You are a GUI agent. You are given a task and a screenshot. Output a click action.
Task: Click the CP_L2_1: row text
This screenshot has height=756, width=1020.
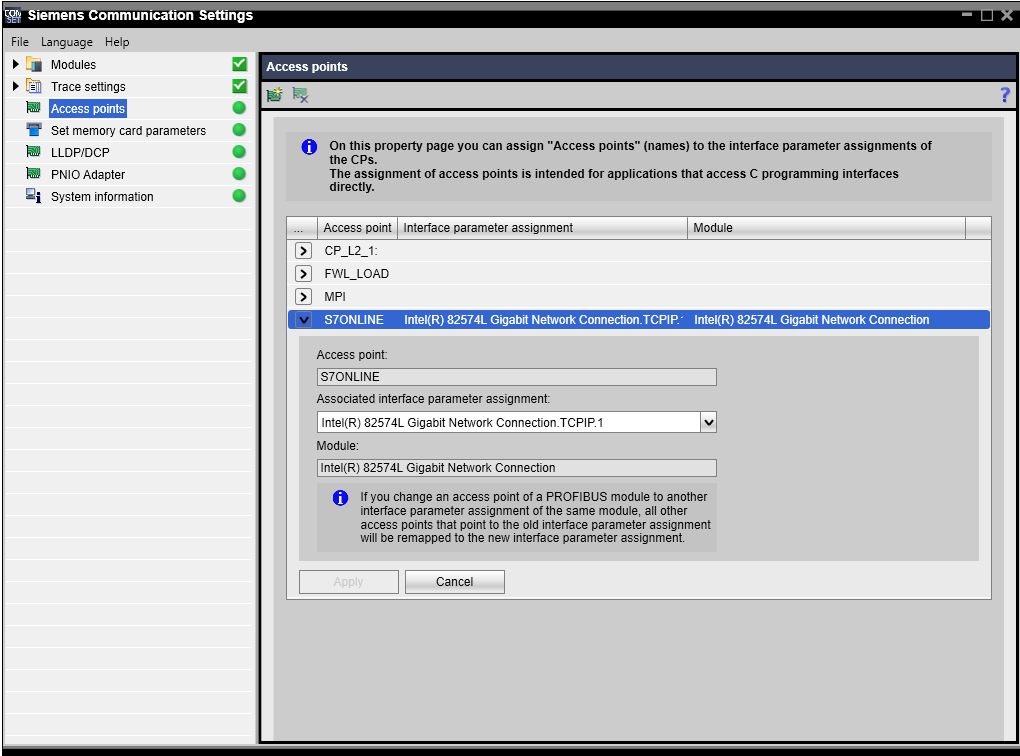351,250
